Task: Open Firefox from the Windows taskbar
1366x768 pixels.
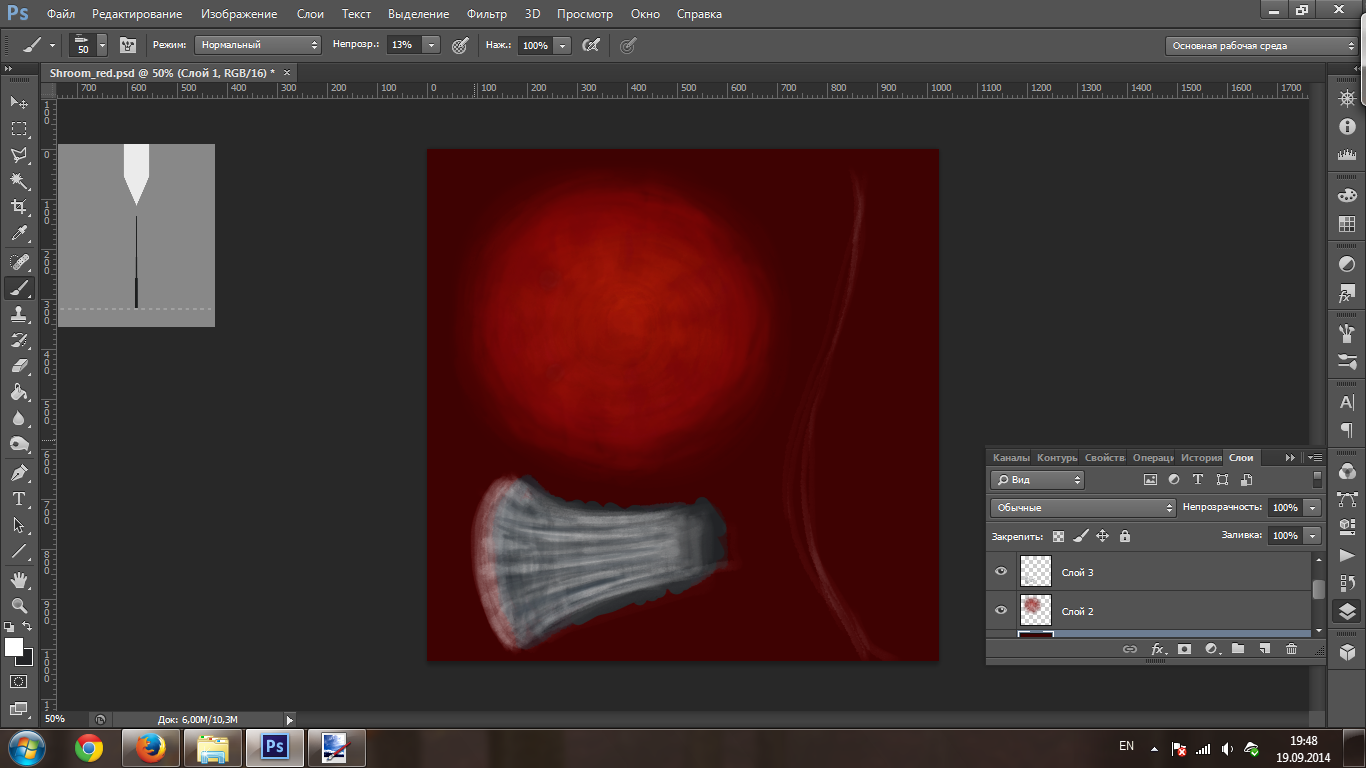Action: tap(151, 747)
